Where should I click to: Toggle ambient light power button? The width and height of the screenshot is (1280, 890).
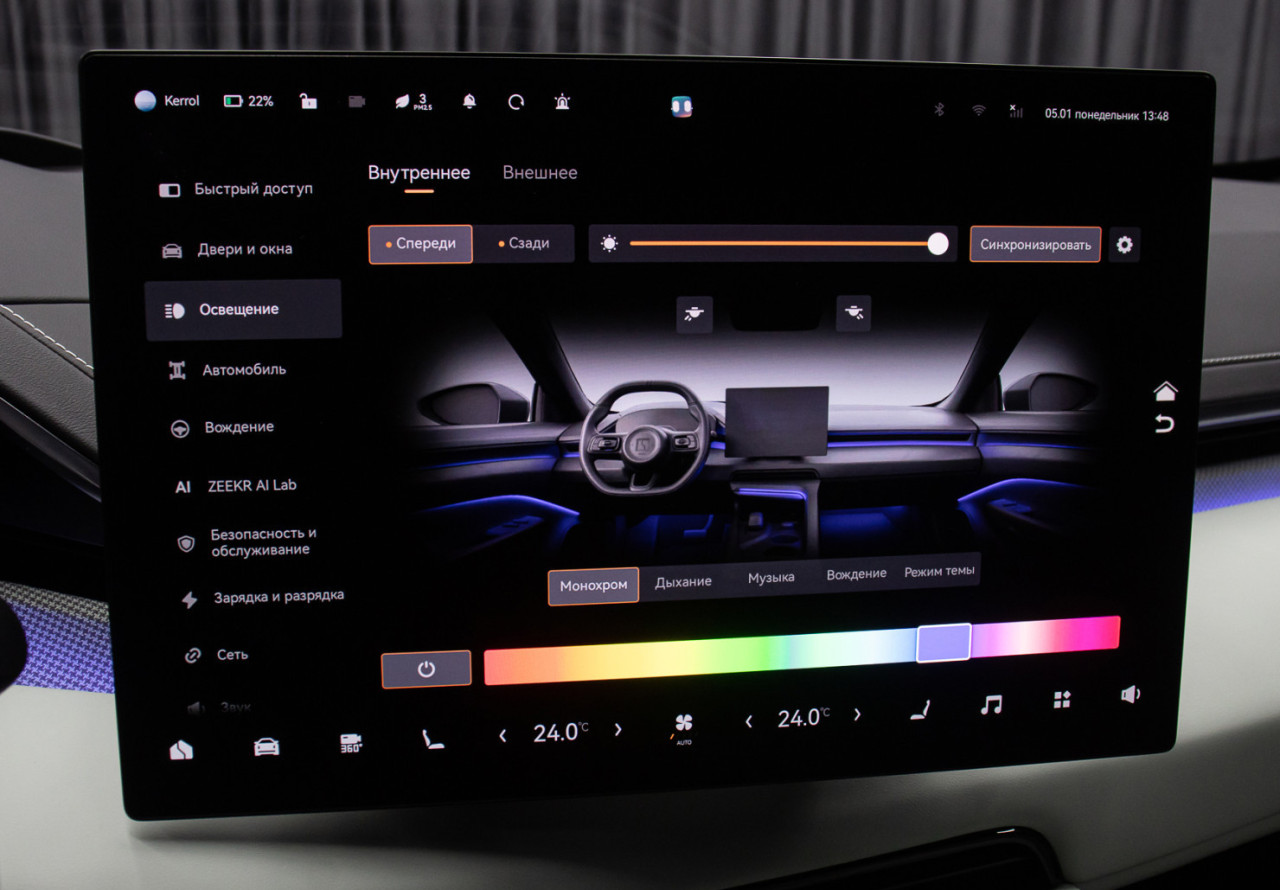426,669
